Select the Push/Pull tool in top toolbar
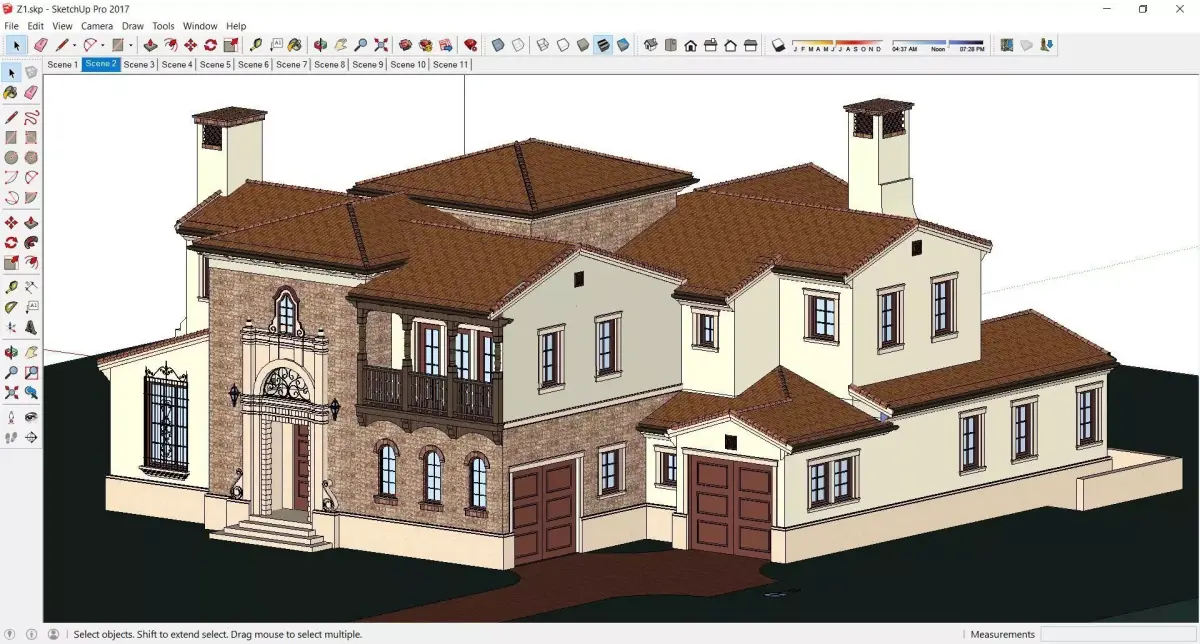Screen dimensions: 1200x644 click(150, 45)
